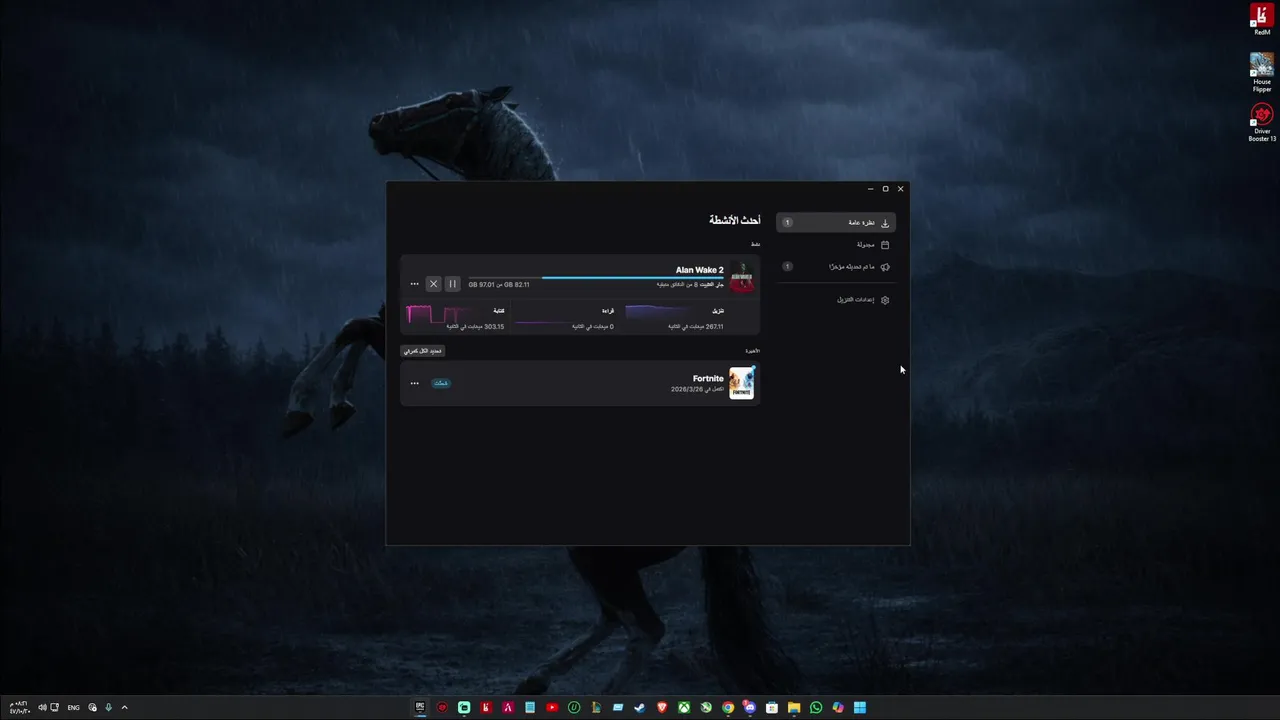Screen dimensions: 1280x720
Task: Open RedM desktop shortcut
Action: [1262, 19]
